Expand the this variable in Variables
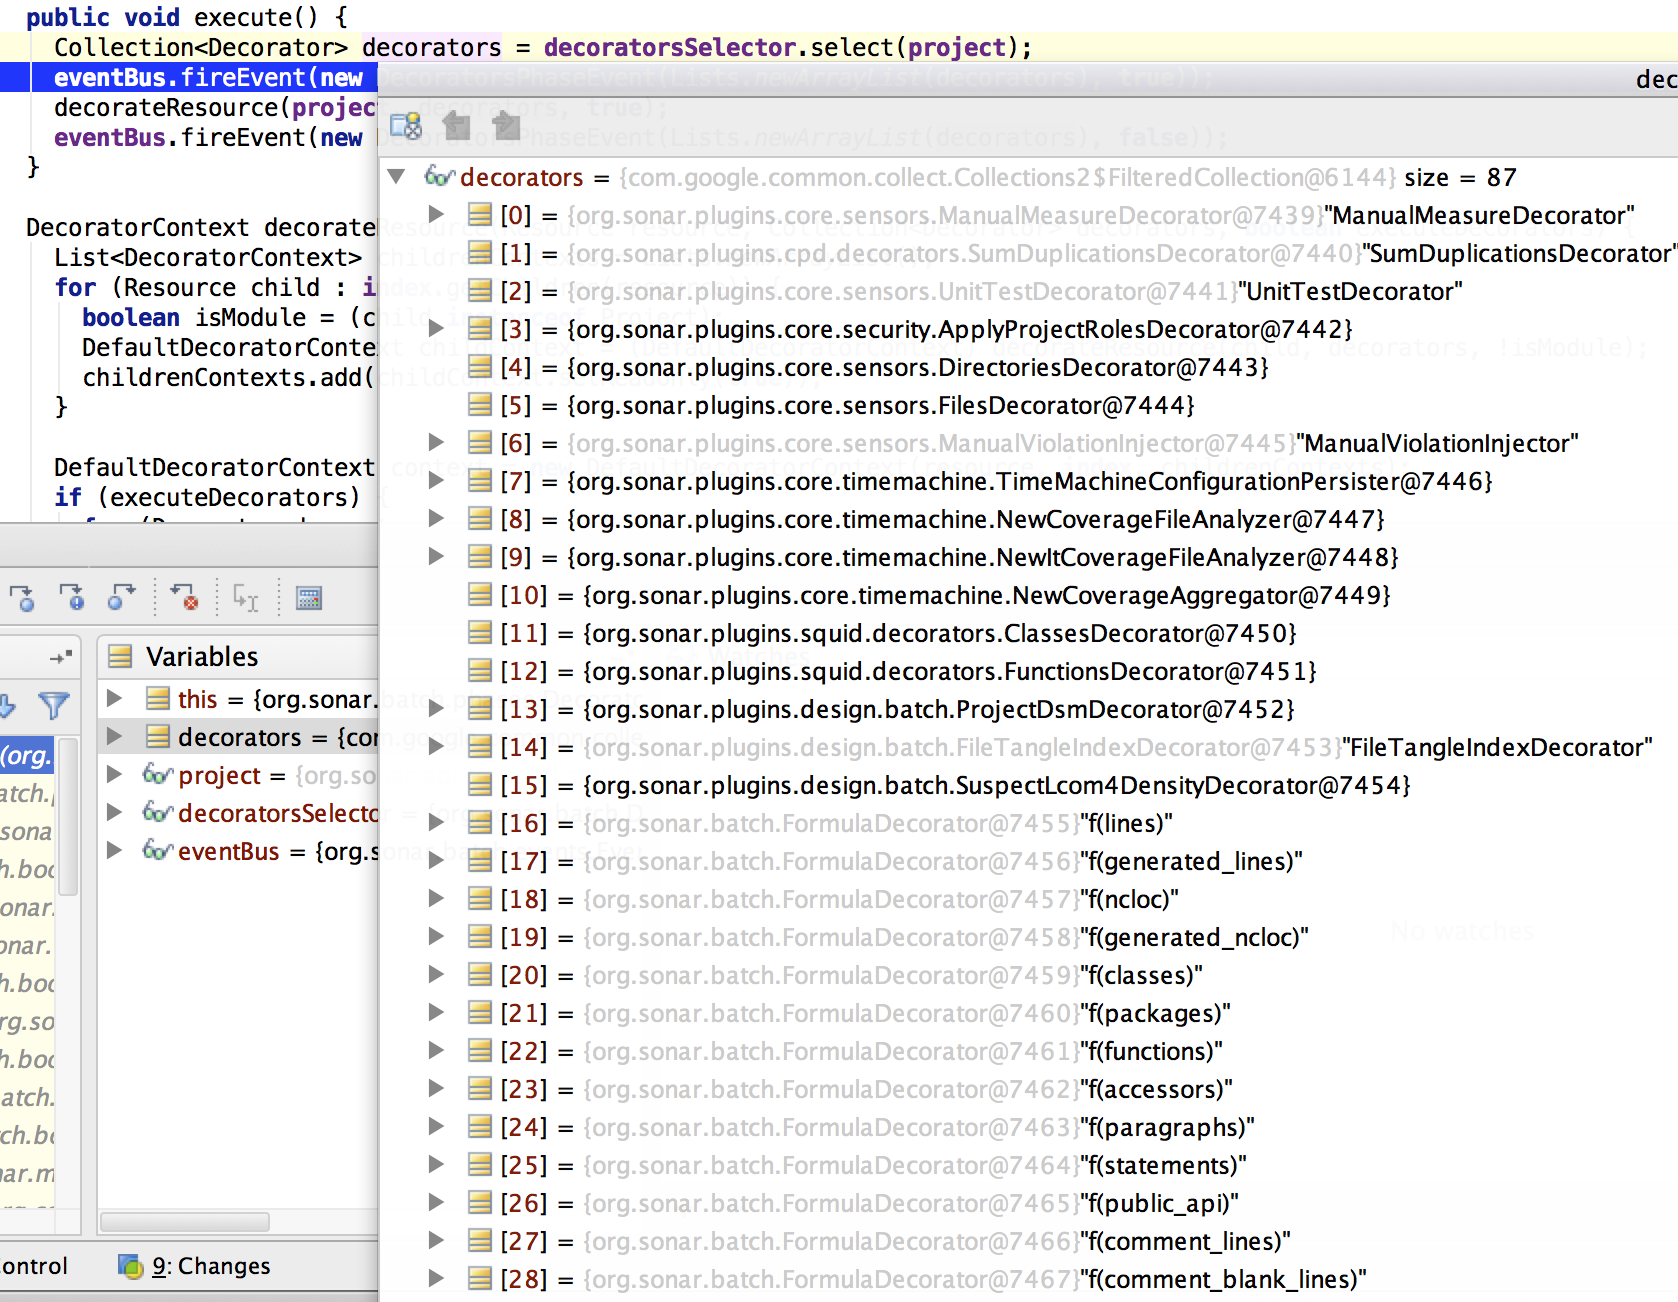The width and height of the screenshot is (1678, 1302). click(x=114, y=699)
